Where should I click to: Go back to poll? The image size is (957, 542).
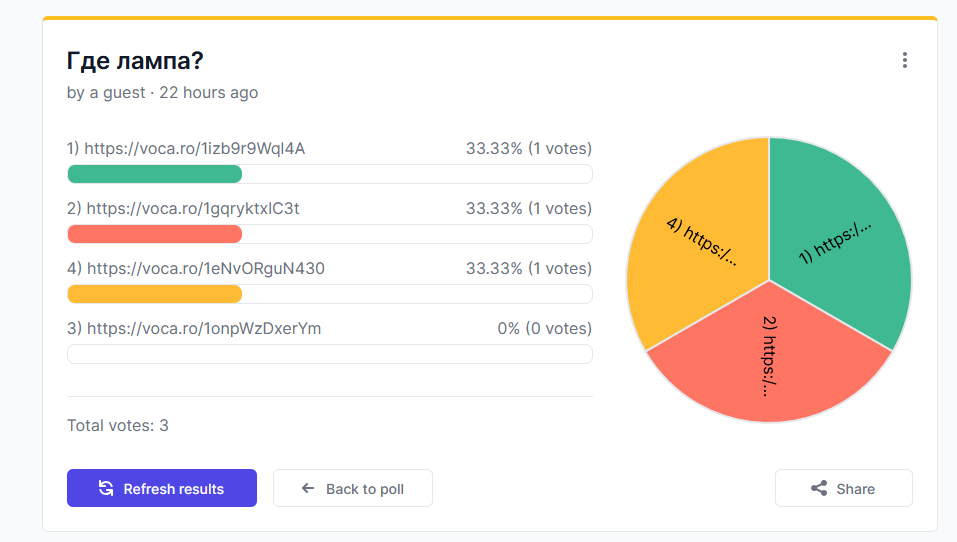click(353, 488)
